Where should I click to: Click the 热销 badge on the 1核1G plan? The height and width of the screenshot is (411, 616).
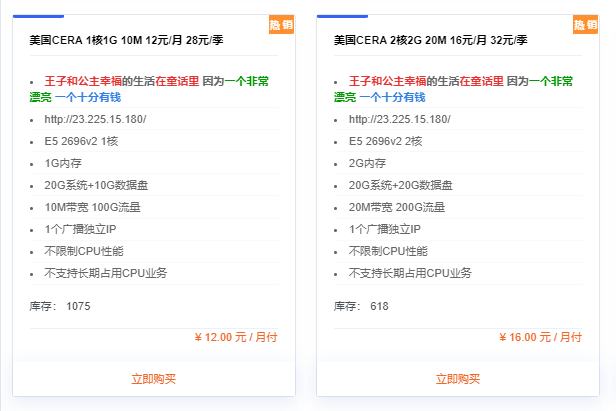click(x=281, y=25)
